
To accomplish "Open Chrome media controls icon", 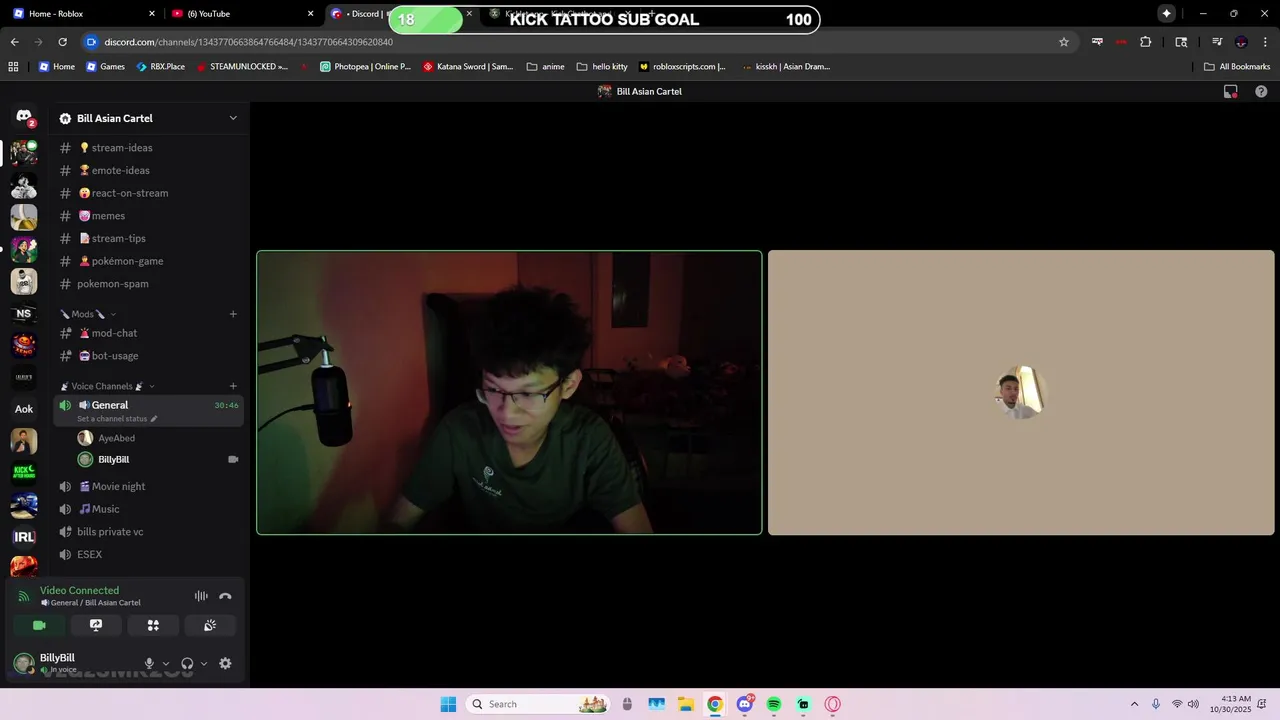I will 1217,42.
